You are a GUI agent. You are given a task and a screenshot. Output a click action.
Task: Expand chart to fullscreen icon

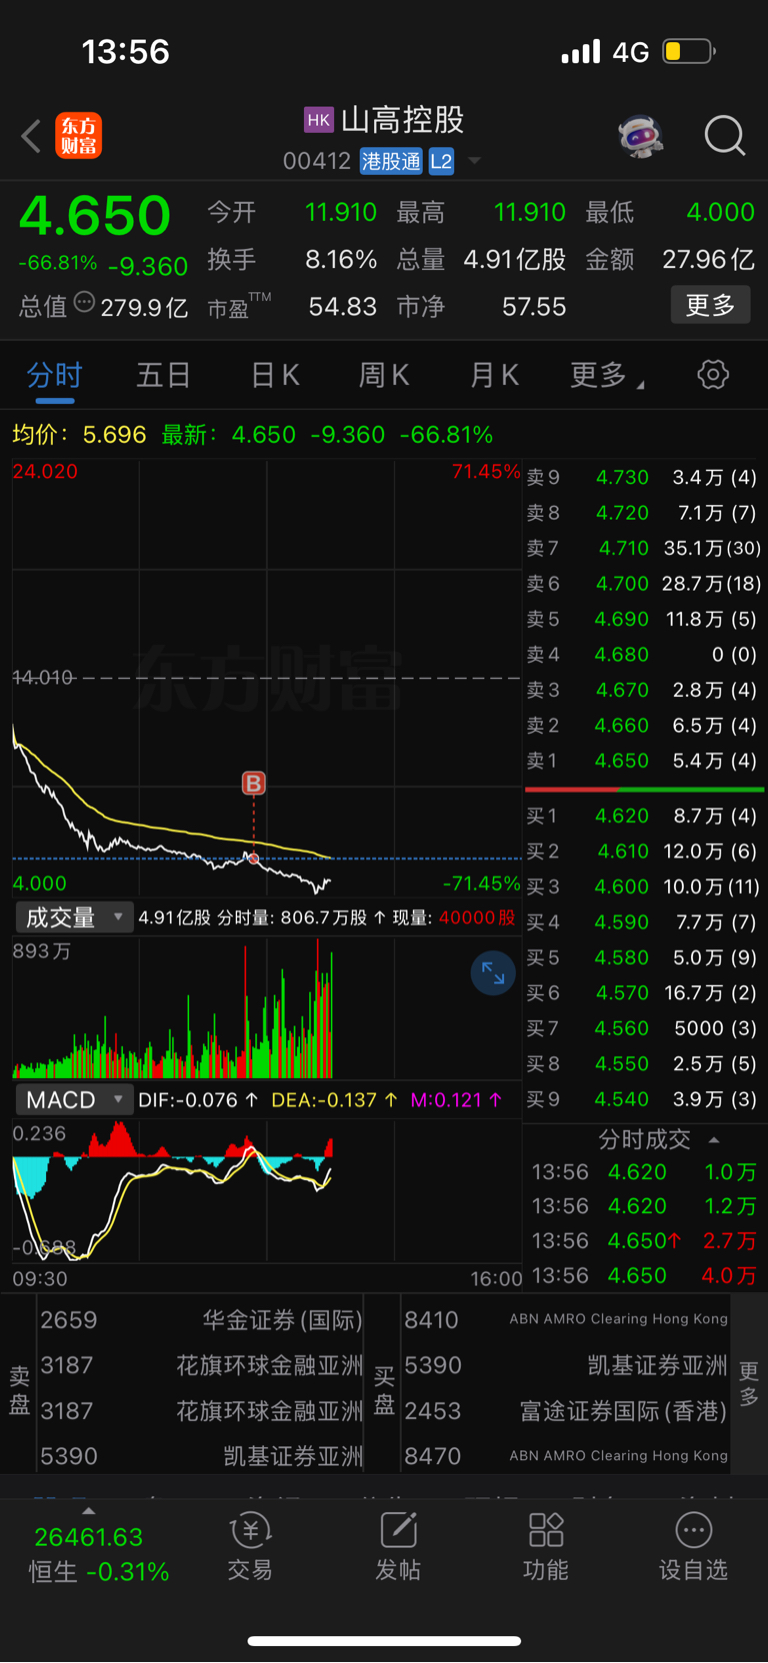(493, 973)
